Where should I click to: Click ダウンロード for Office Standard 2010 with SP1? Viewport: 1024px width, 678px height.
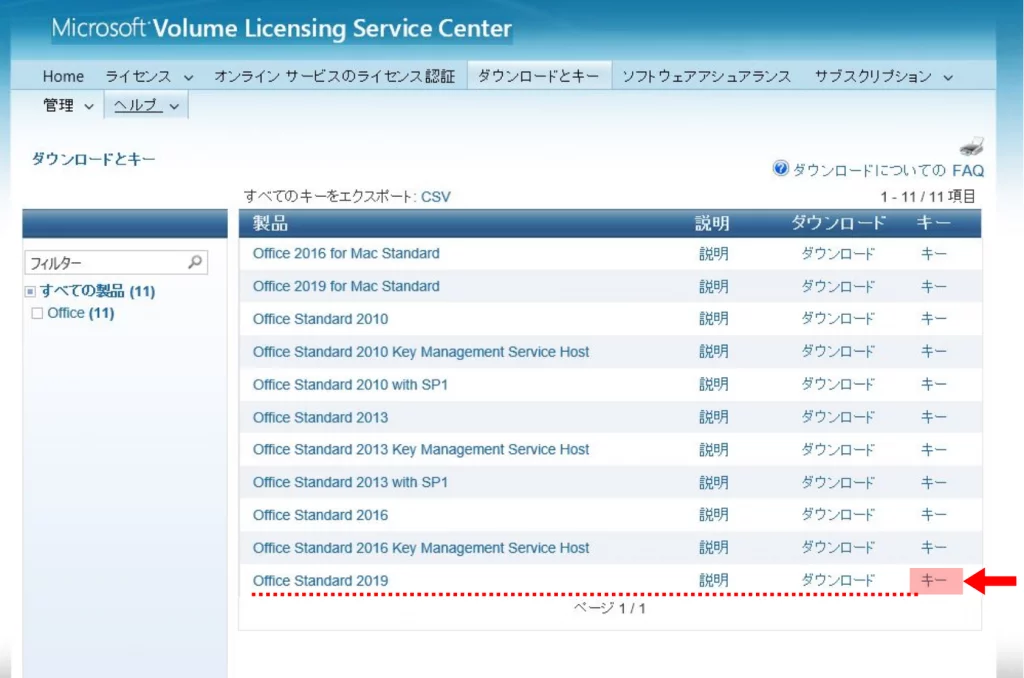click(837, 384)
